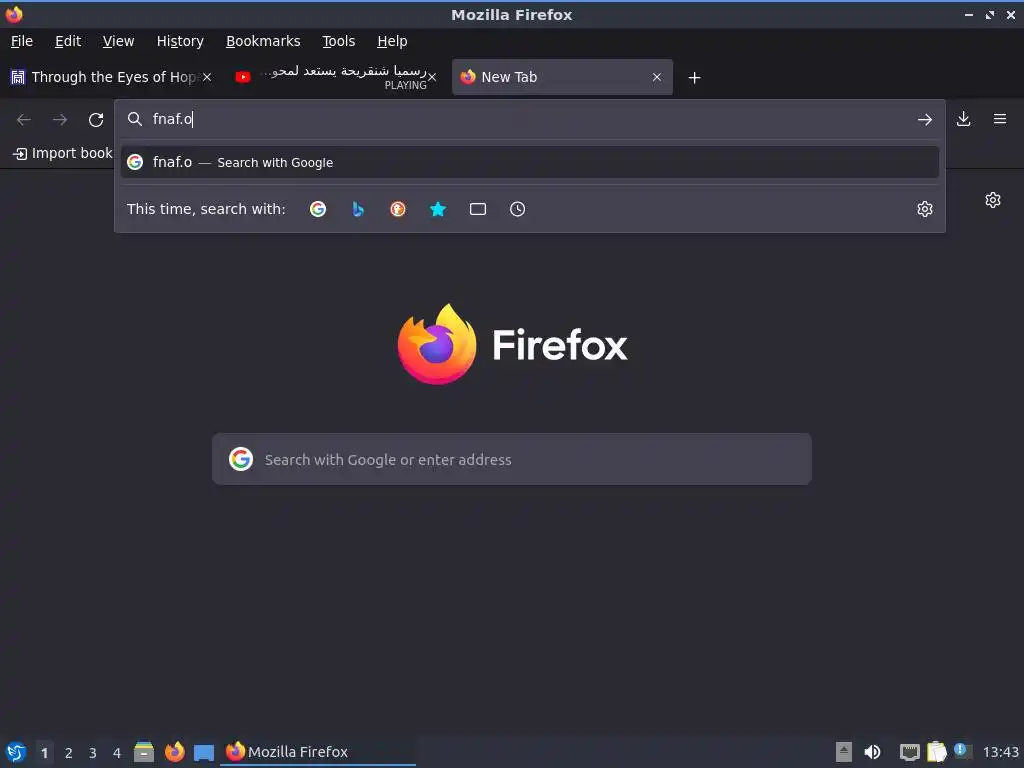1024x768 pixels.
Task: Switch to workspace 2
Action: coord(69,753)
